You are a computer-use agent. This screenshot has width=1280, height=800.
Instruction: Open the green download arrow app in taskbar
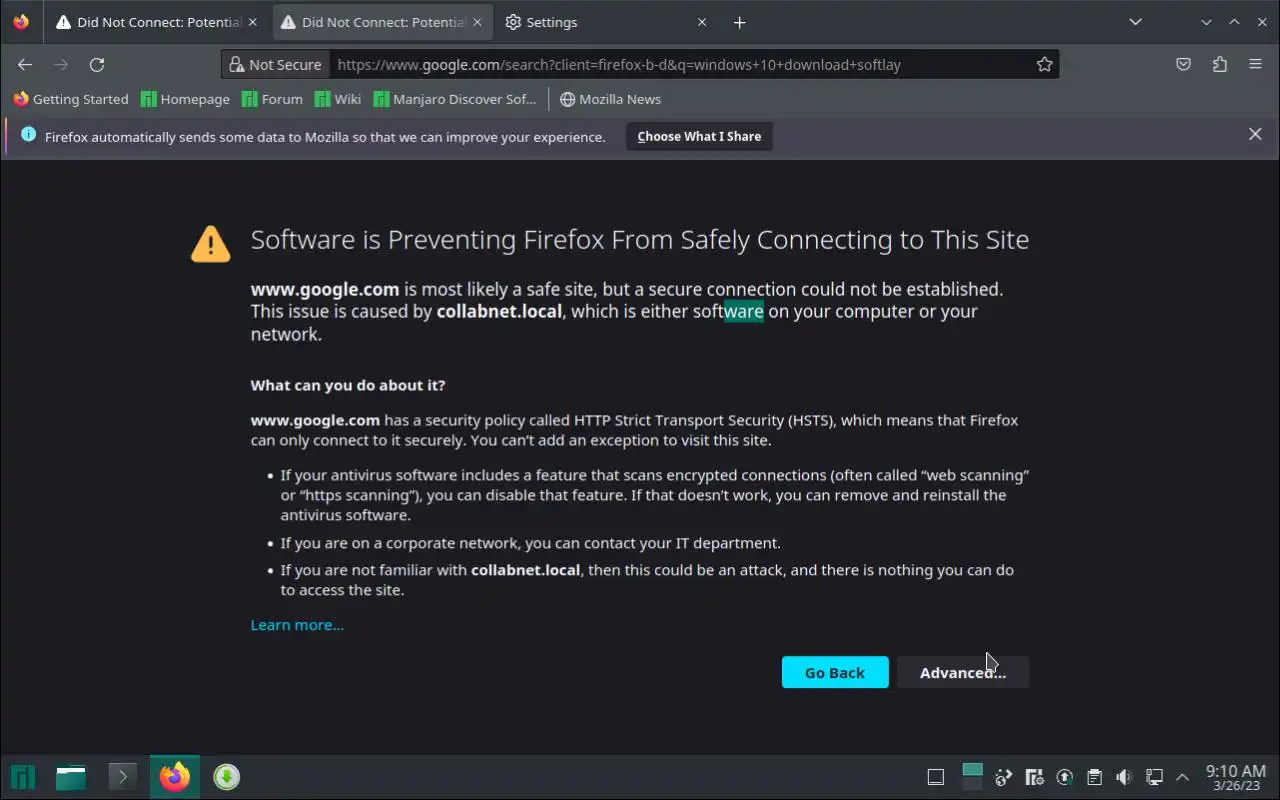[x=226, y=777]
